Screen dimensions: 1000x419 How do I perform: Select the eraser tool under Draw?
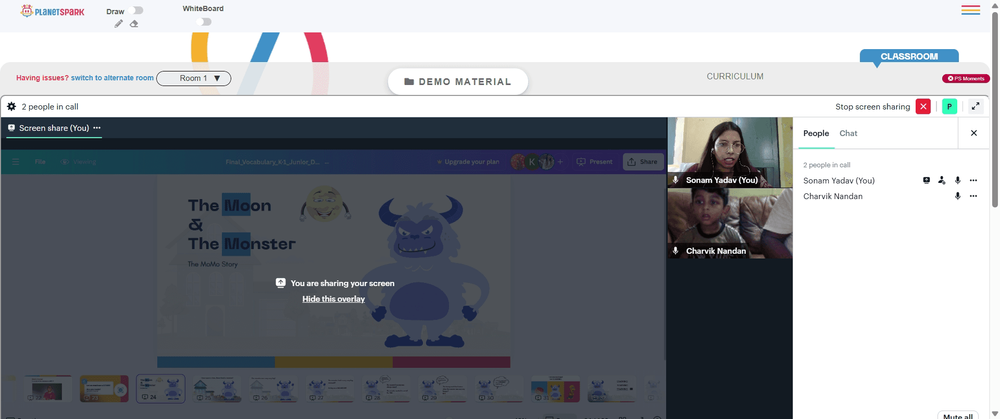point(134,24)
